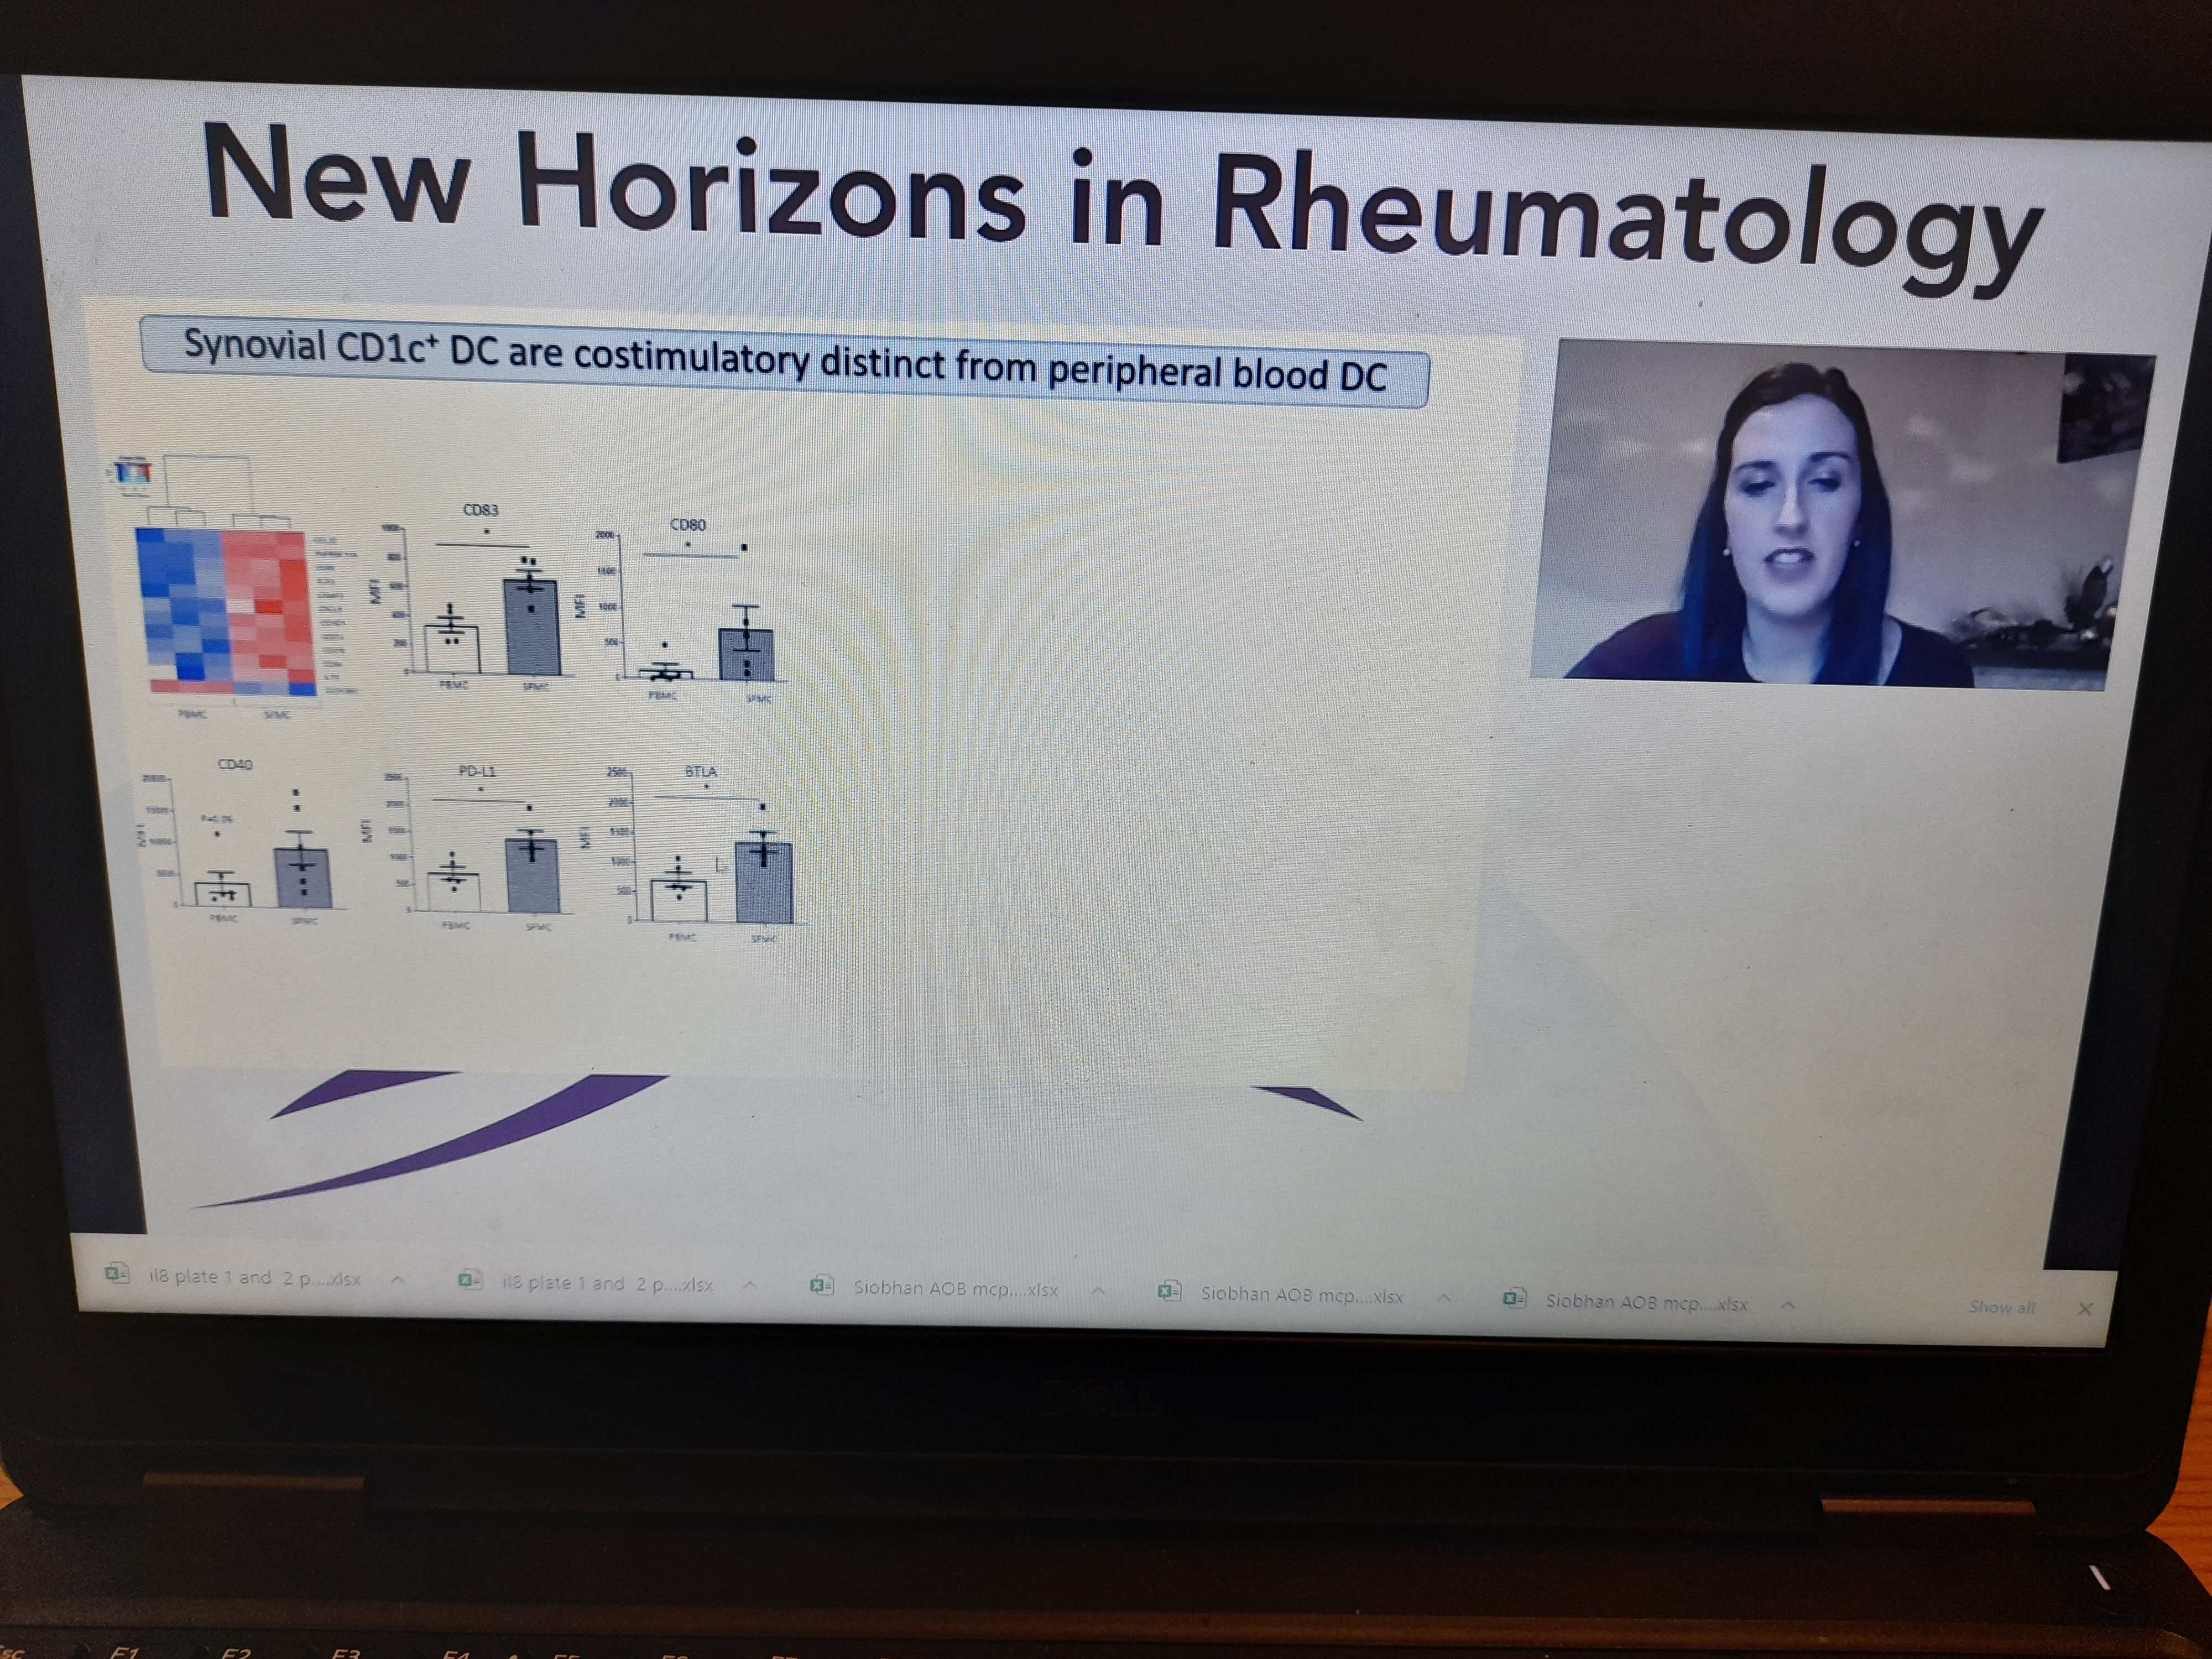Viewport: 2212px width, 1659px height.
Task: Open the chevron menu of the middle Siobhan AOB file
Action: tap(1445, 1297)
